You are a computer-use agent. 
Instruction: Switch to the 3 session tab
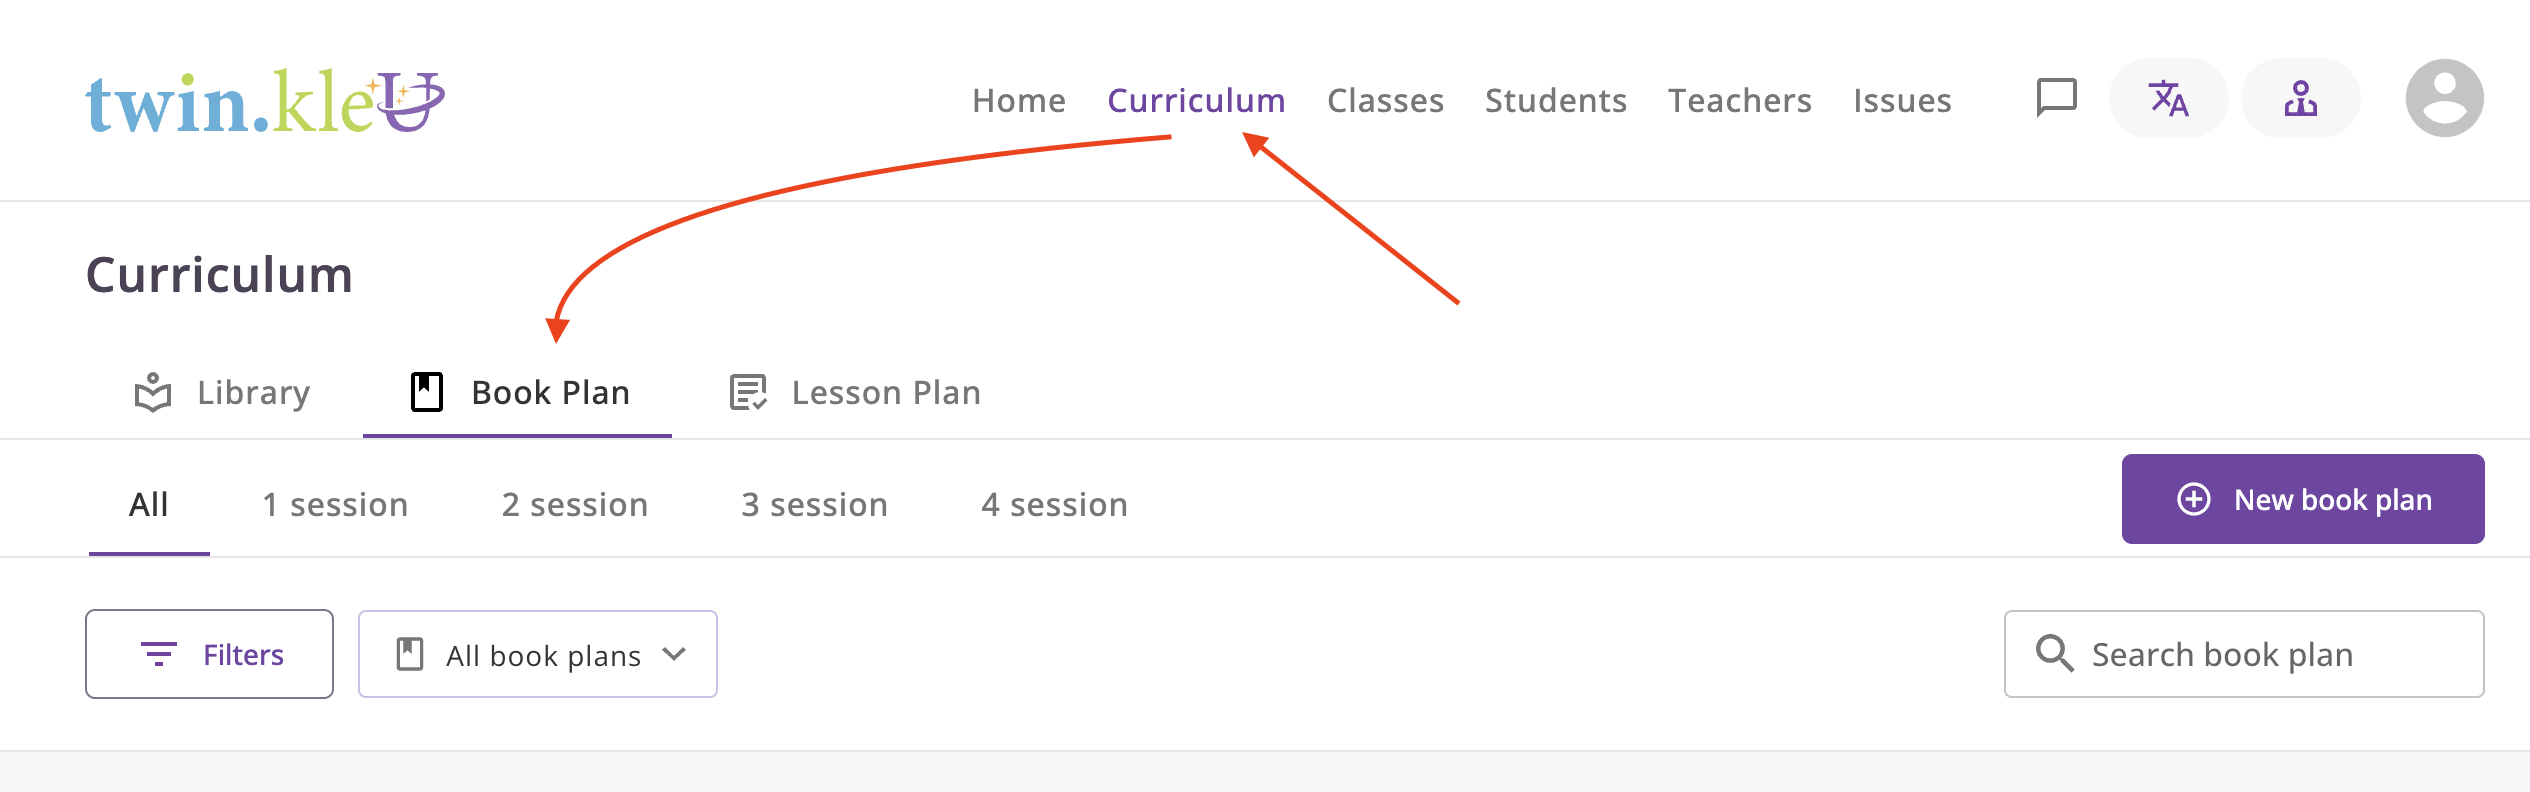tap(814, 504)
